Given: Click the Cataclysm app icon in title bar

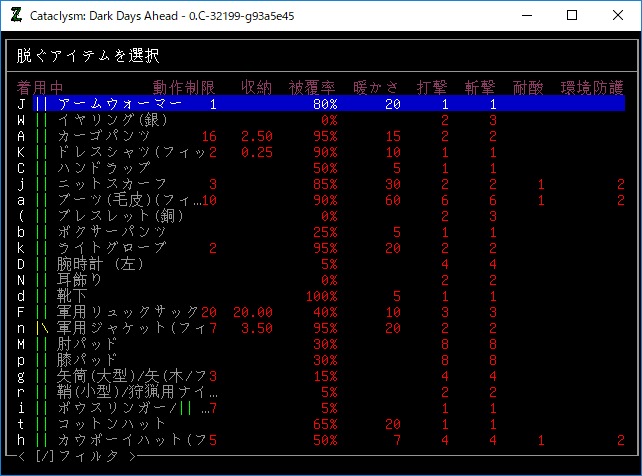Looking at the screenshot, I should (x=15, y=15).
